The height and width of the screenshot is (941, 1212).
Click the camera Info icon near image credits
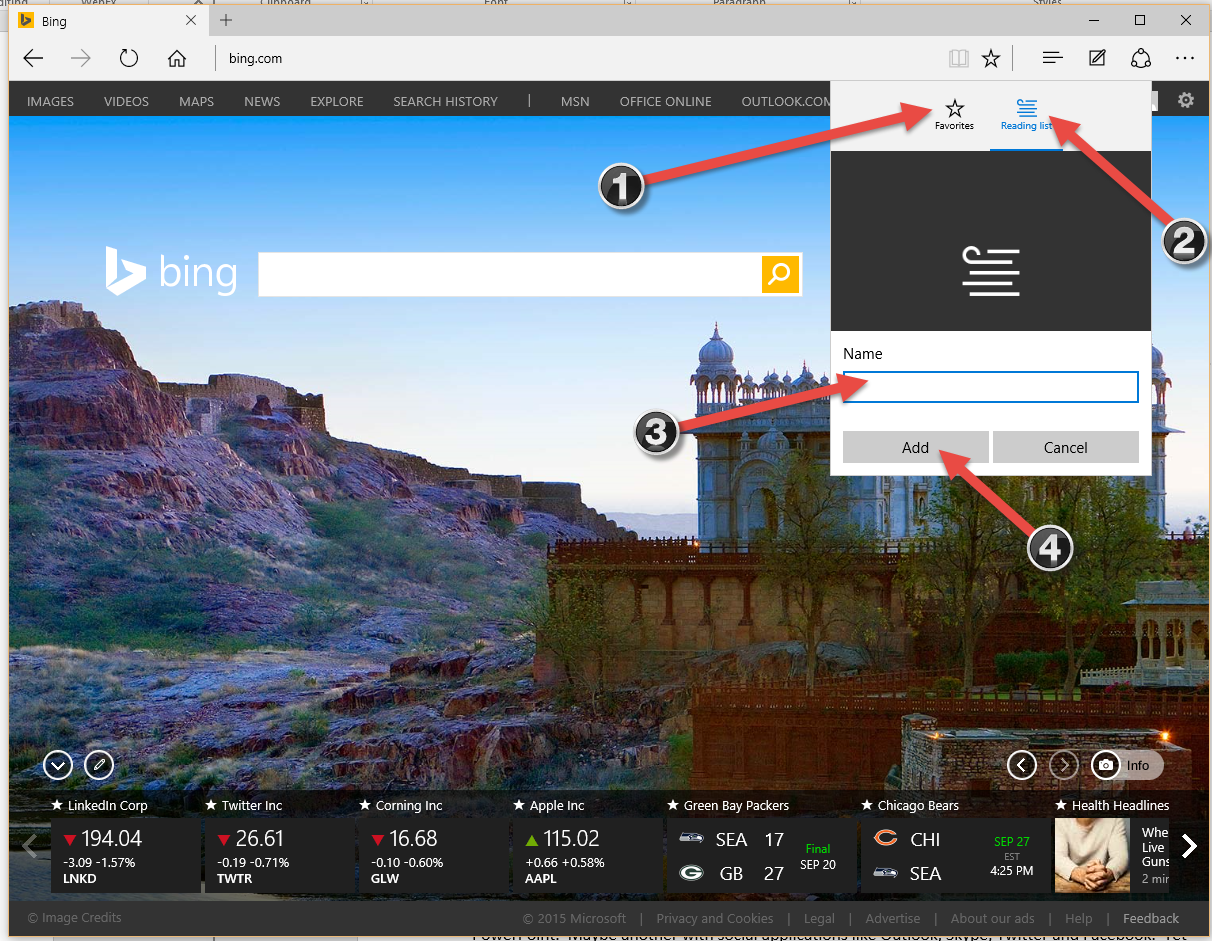[x=1105, y=764]
